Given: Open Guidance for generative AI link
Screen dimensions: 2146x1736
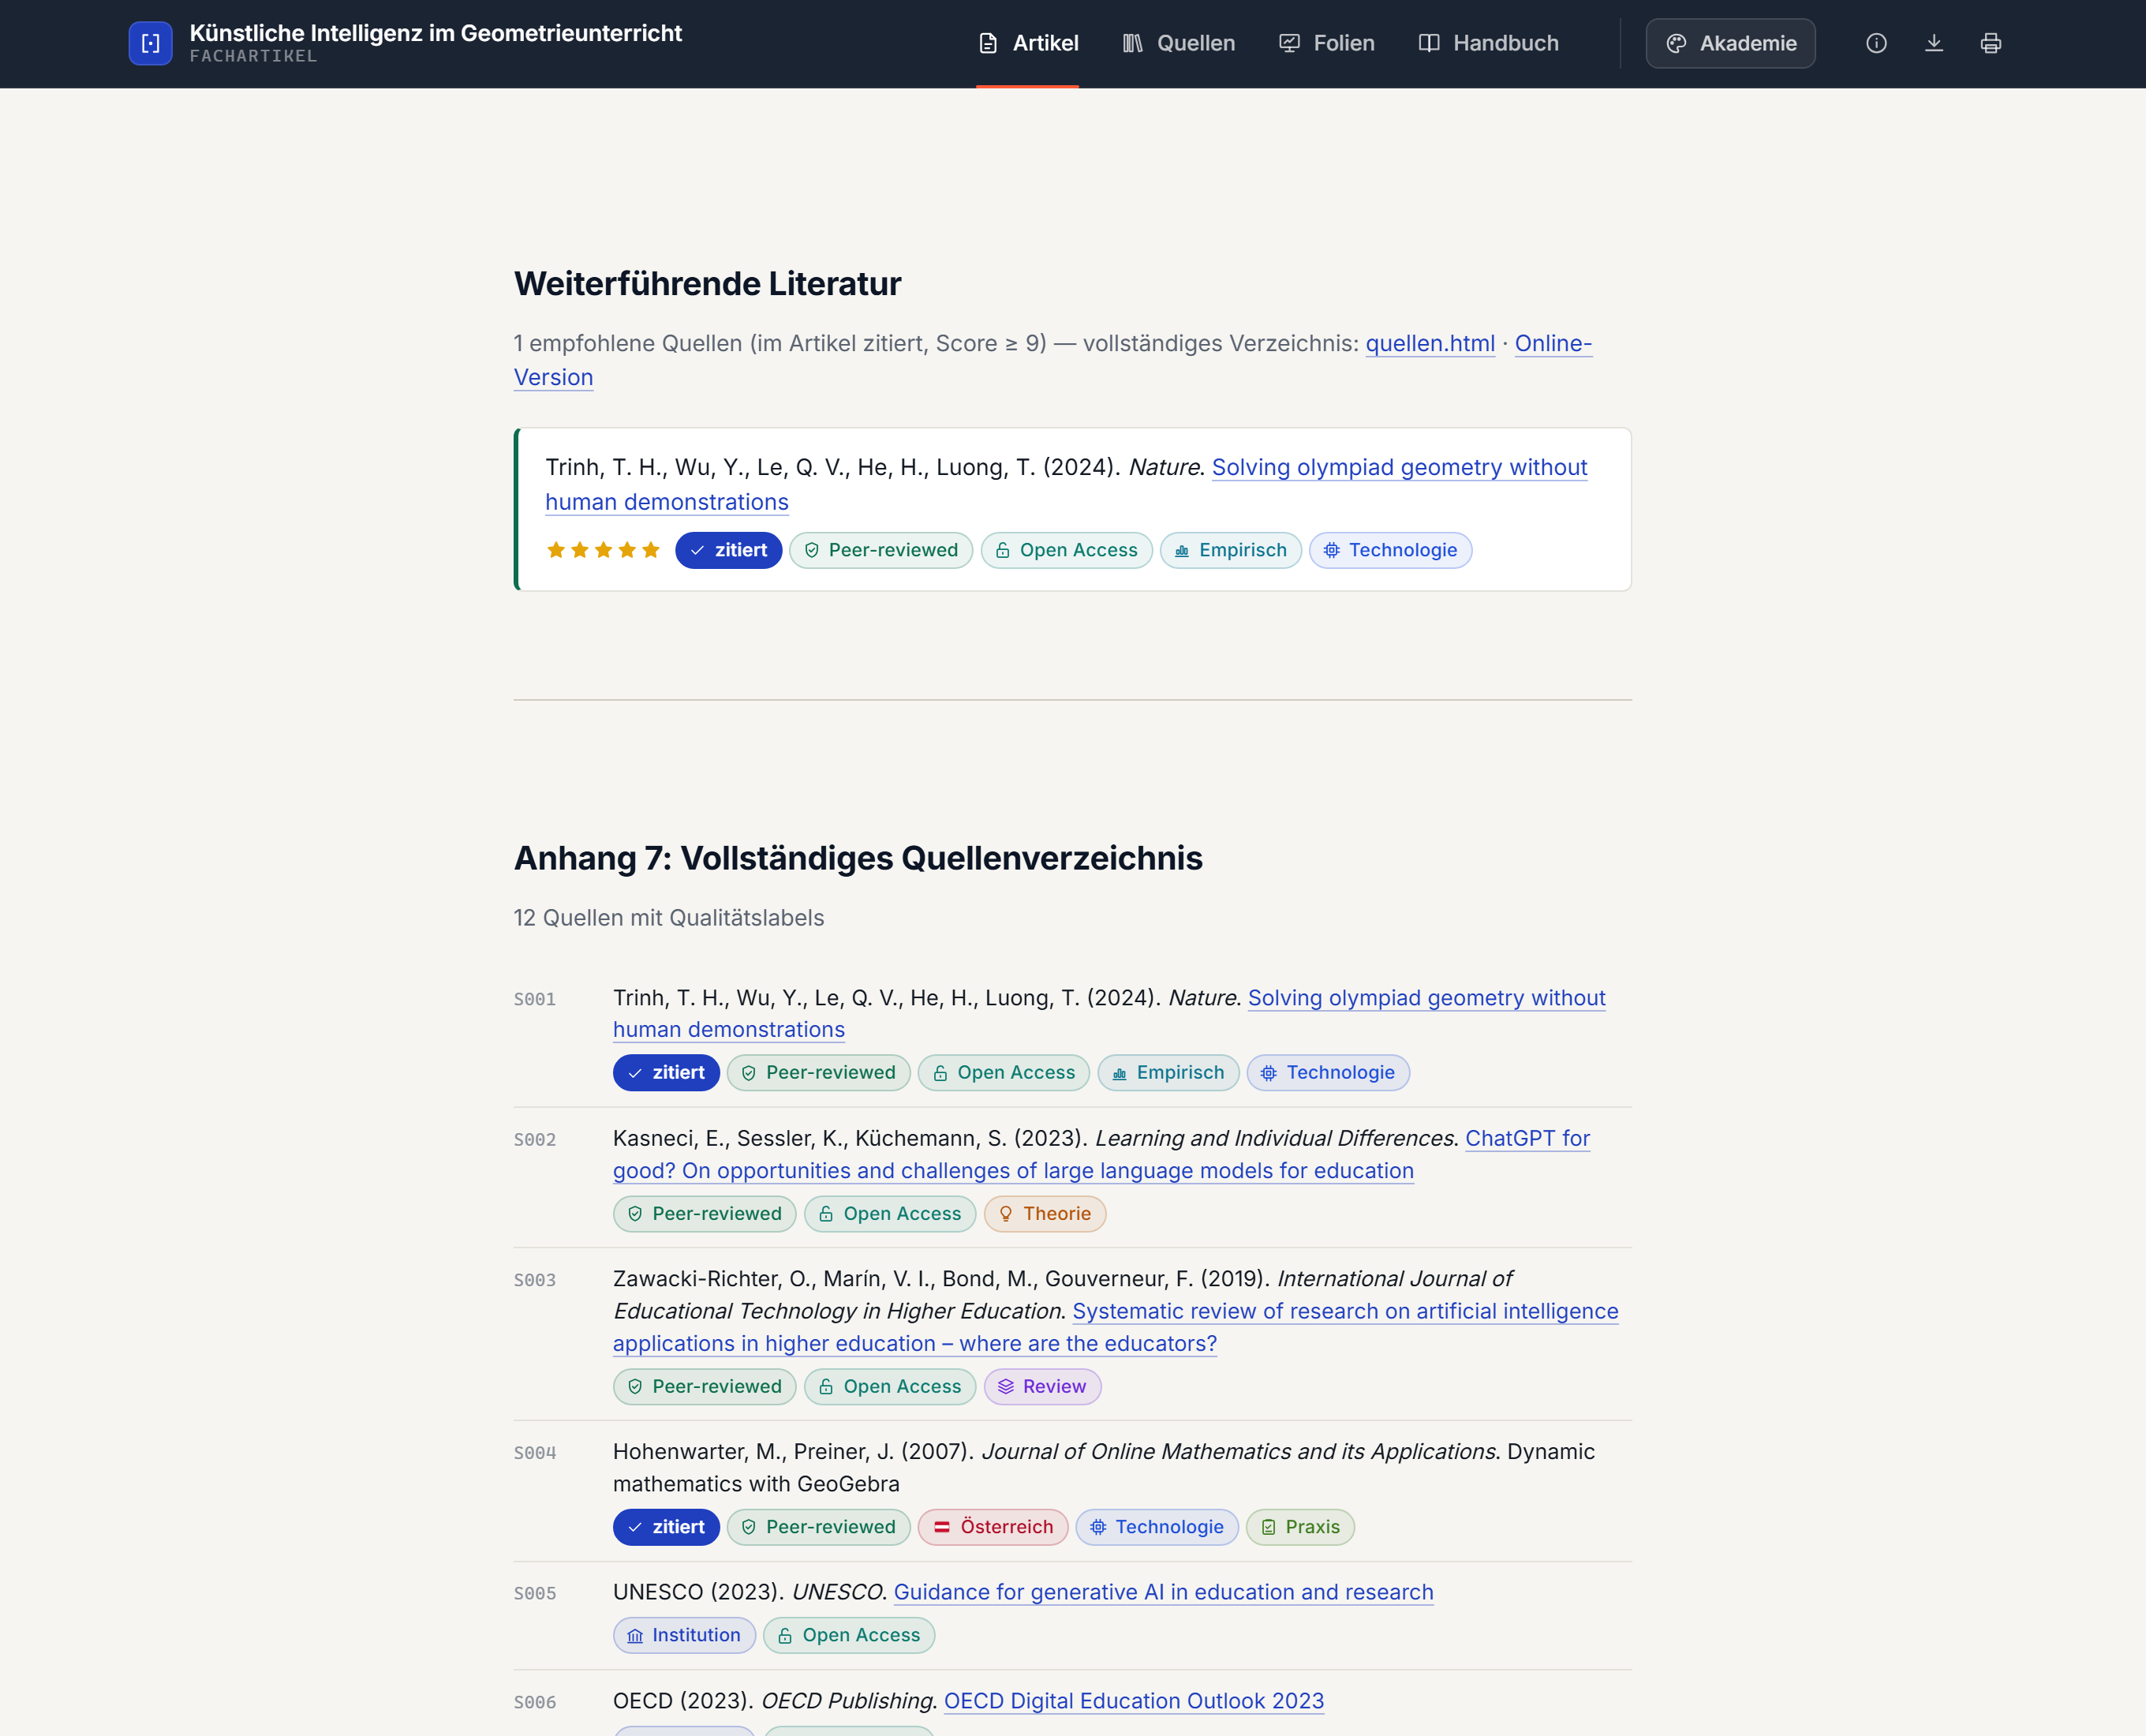Looking at the screenshot, I should pos(1163,1592).
